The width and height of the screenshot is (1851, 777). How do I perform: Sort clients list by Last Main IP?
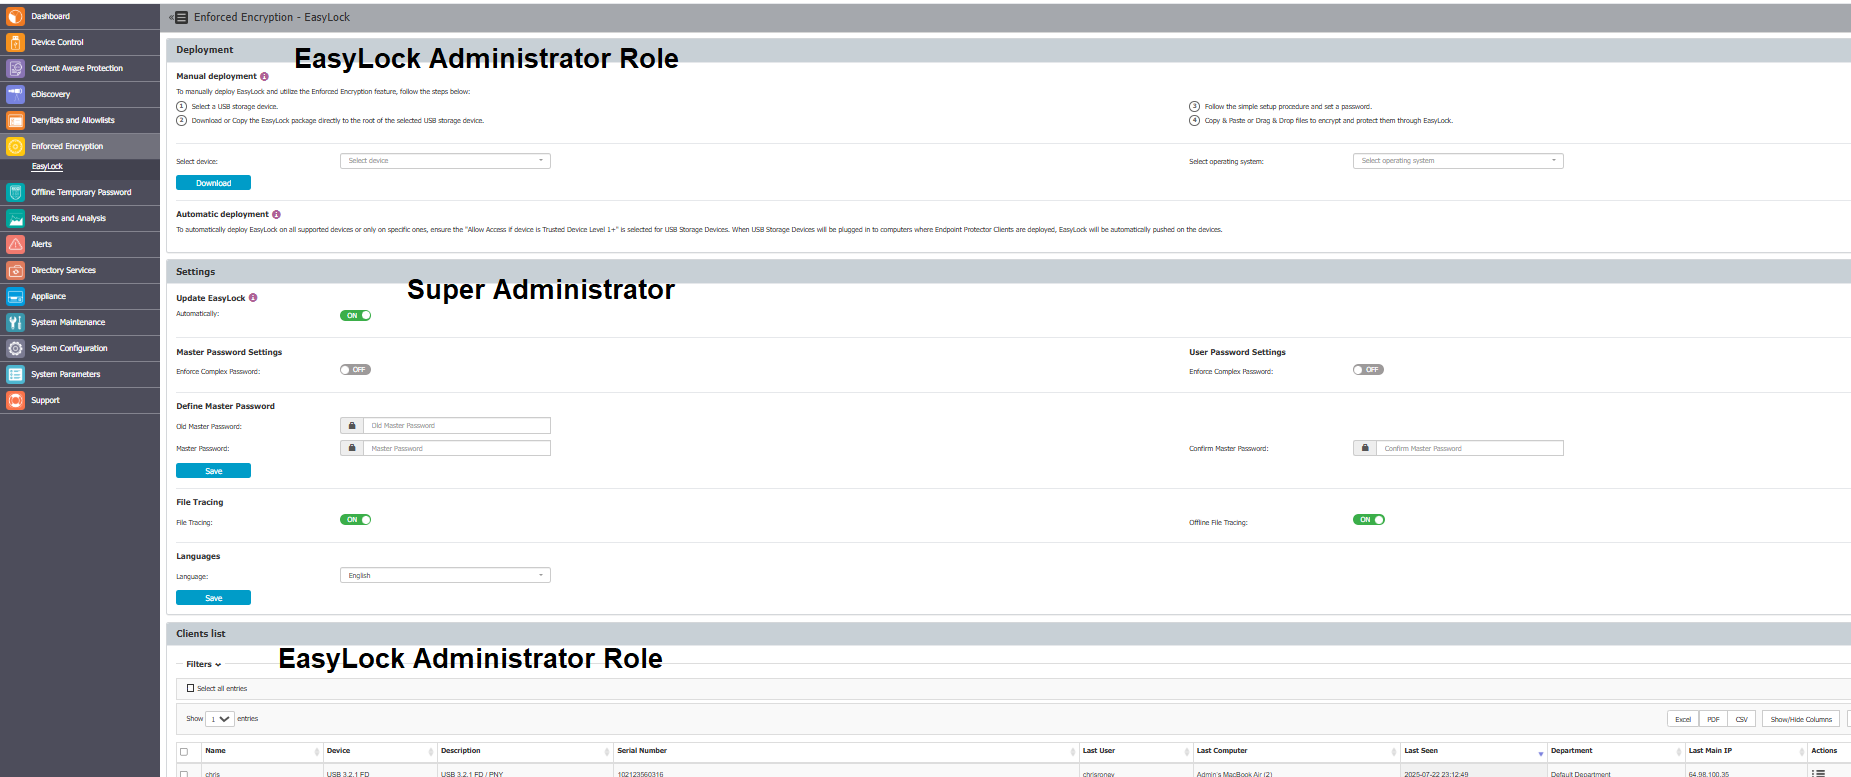(x=1745, y=751)
